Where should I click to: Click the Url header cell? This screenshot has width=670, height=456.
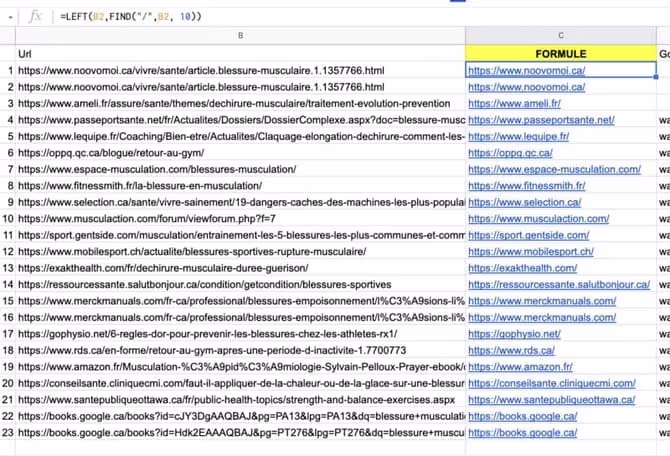coord(241,54)
